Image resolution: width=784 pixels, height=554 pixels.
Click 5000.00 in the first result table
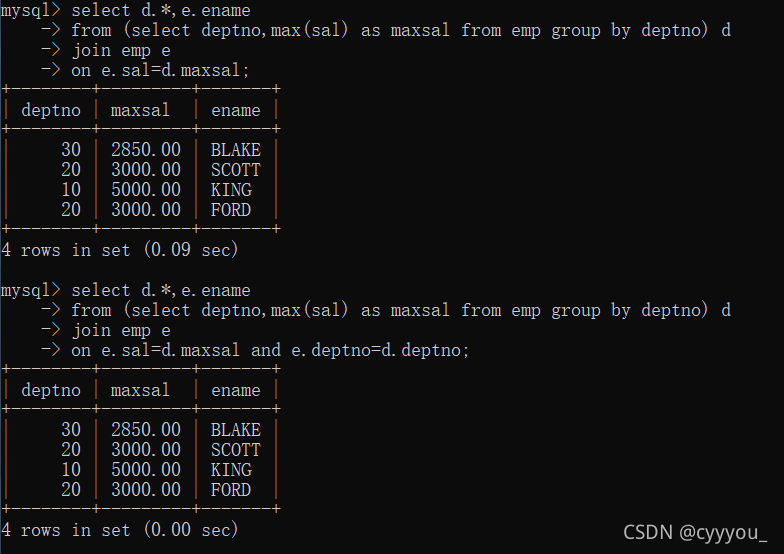[146, 190]
